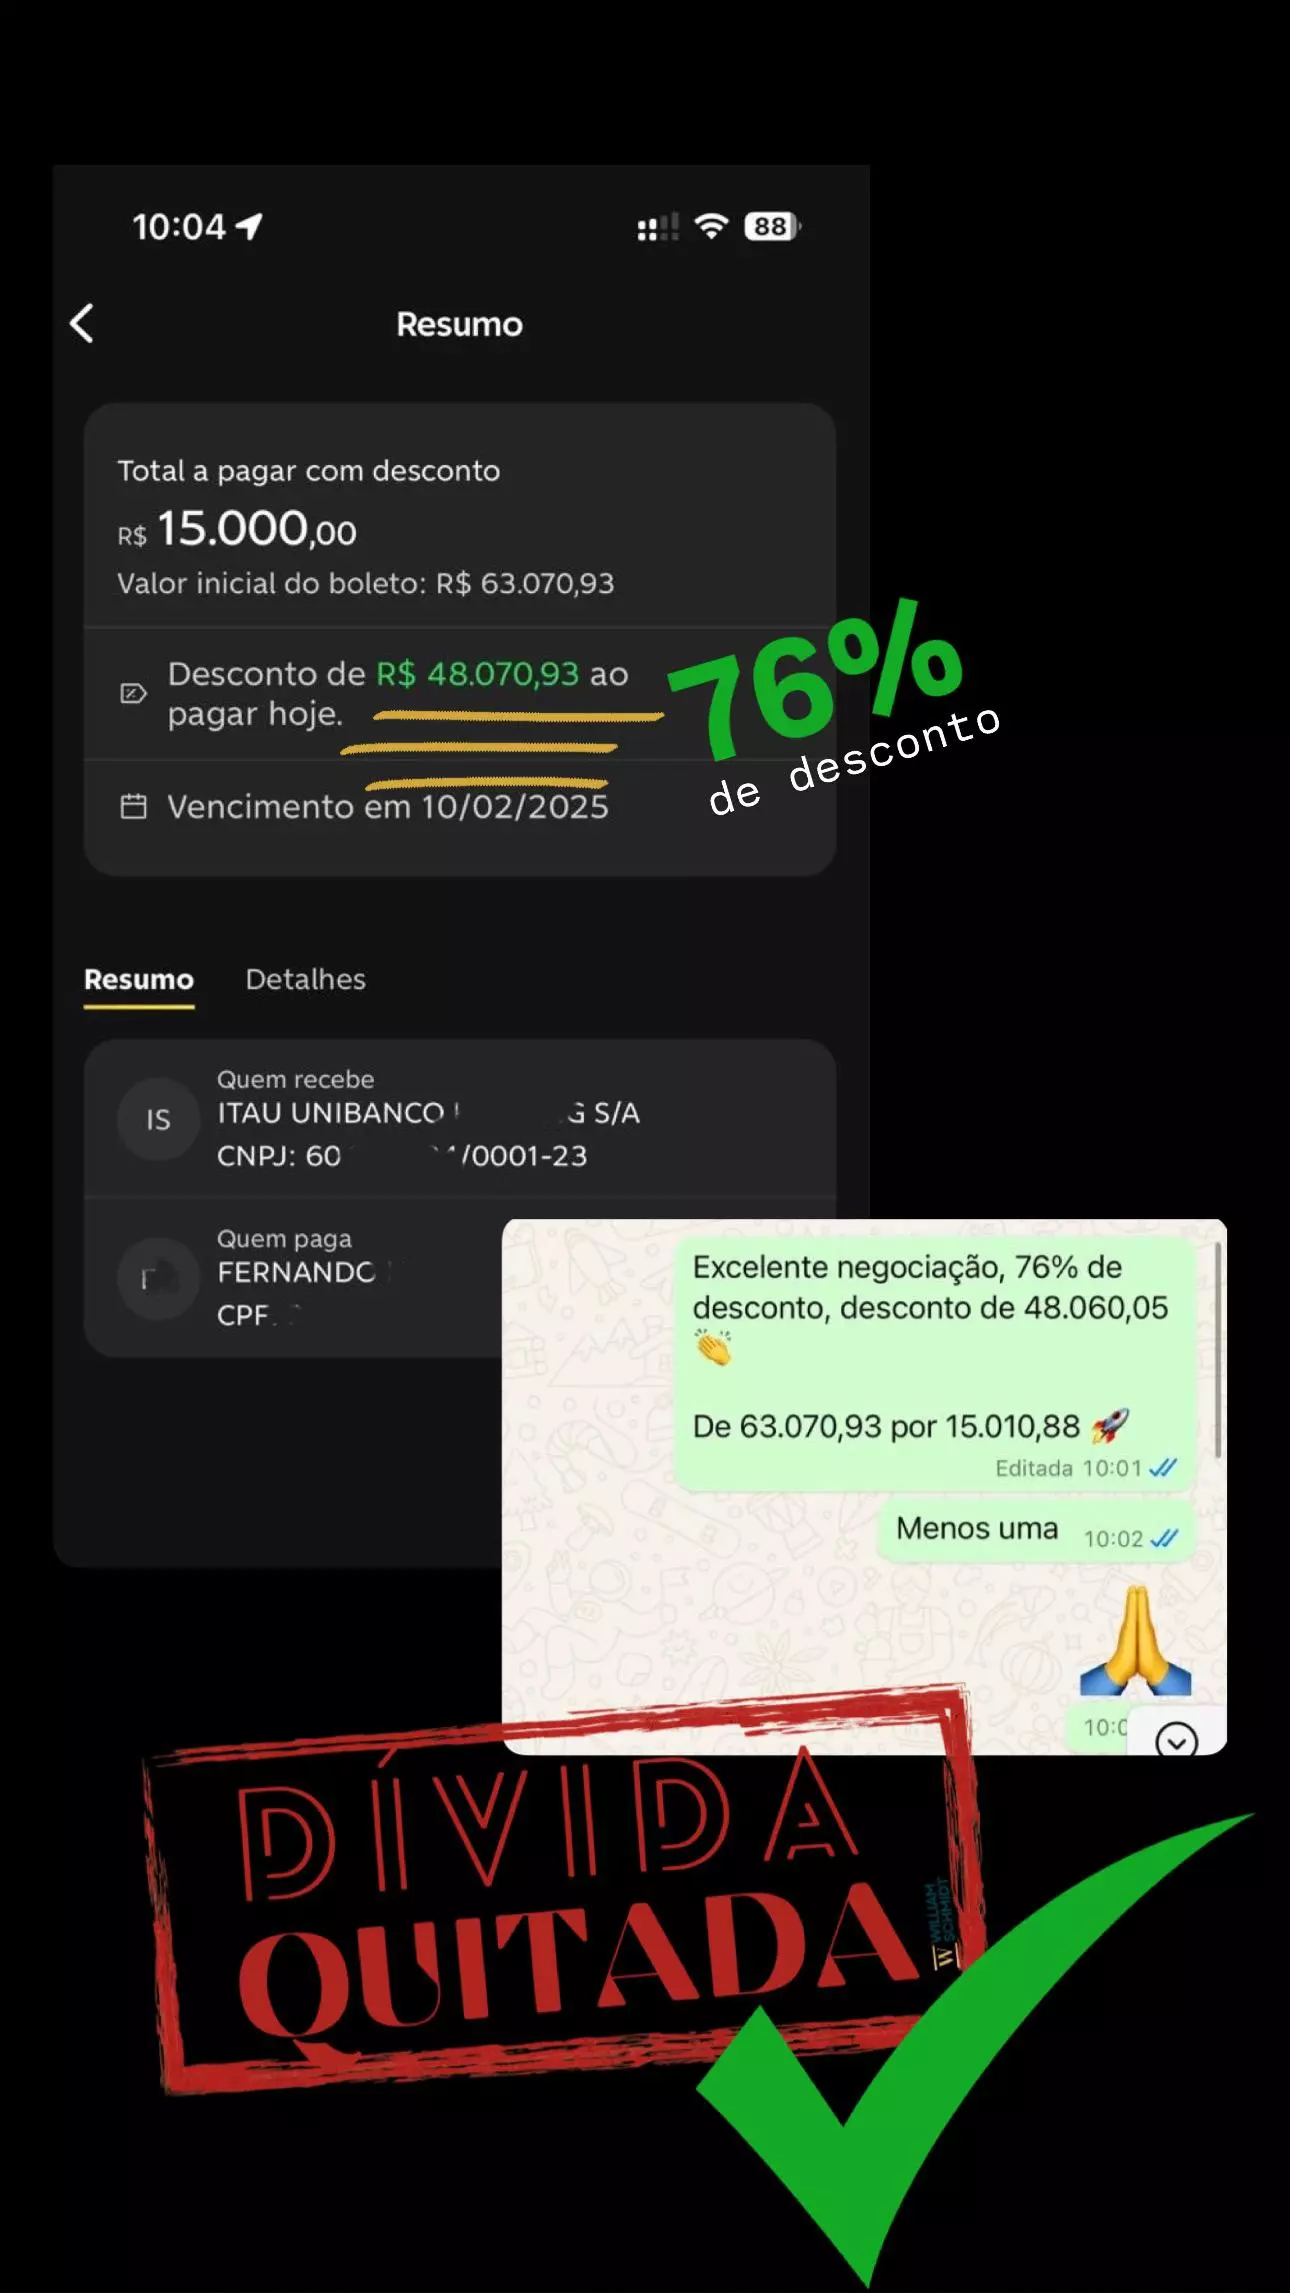
Task: Click the location arrow beside 10:04
Action: (x=249, y=226)
